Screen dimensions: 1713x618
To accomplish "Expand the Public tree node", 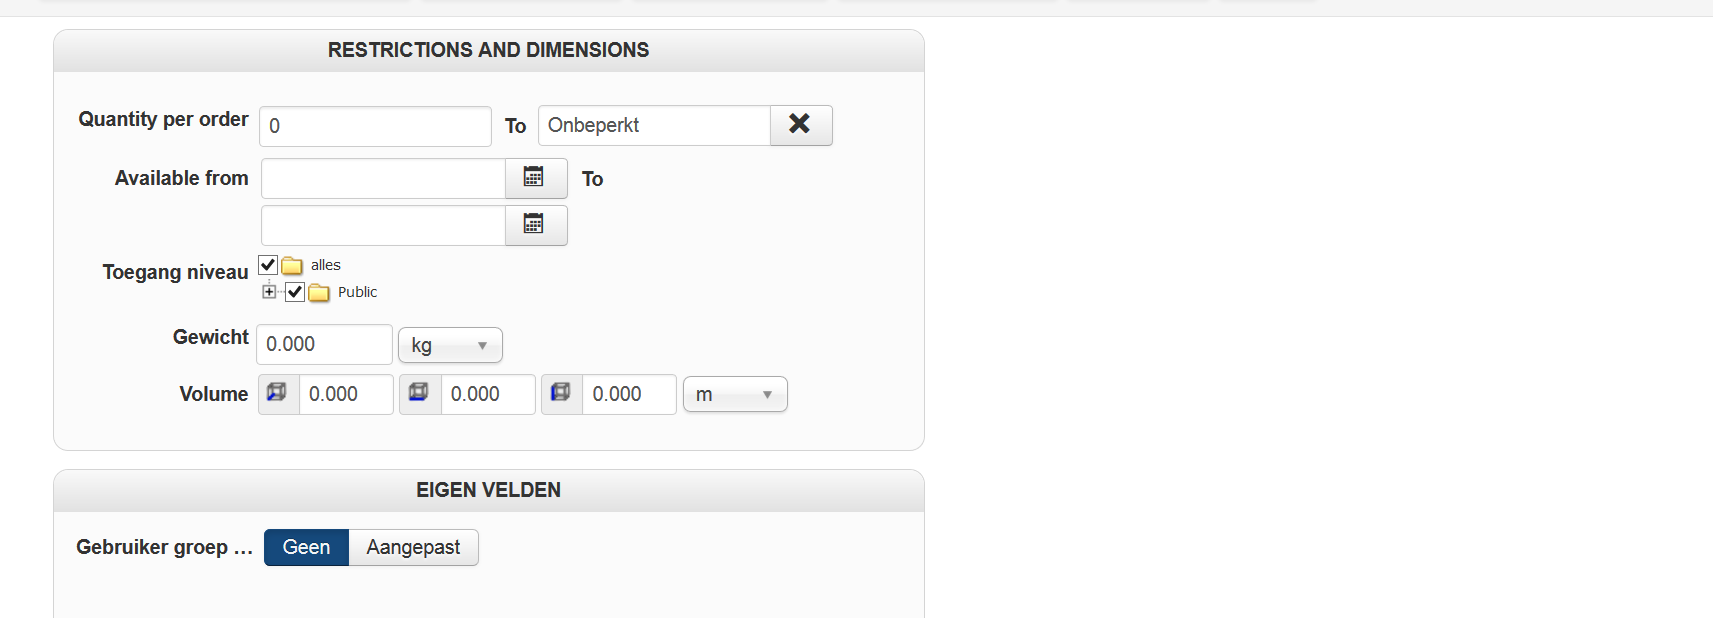I will point(269,292).
